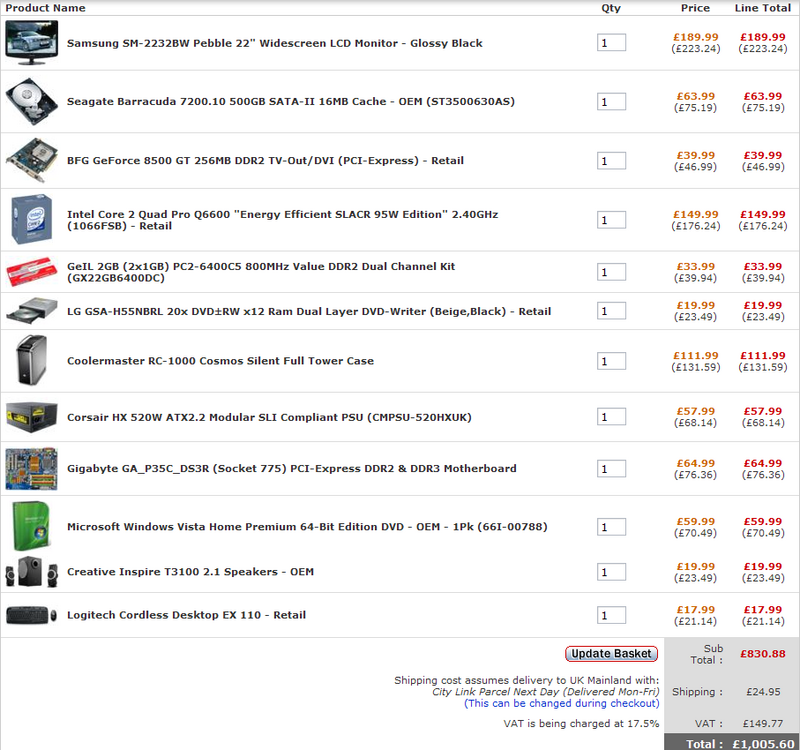Click the £149.77 VAT value
Image resolution: width=800 pixels, height=750 pixels.
click(x=763, y=723)
